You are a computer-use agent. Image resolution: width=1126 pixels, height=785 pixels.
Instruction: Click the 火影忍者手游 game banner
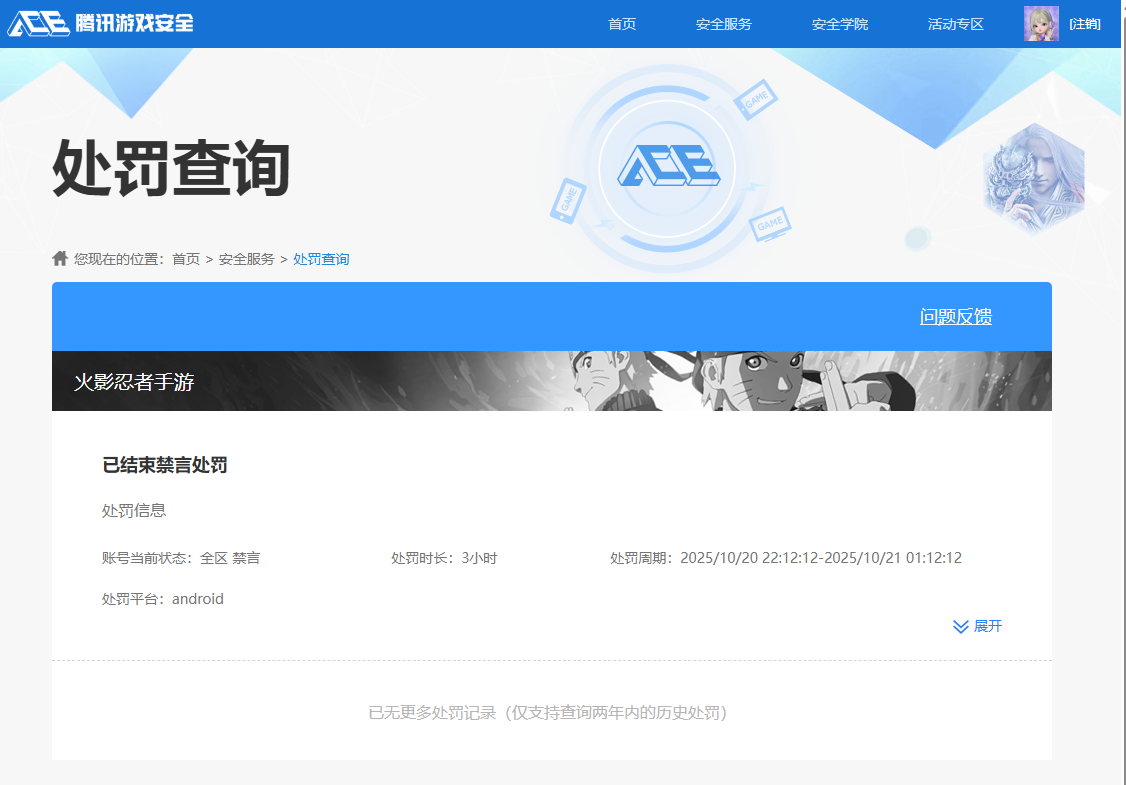tap(552, 381)
